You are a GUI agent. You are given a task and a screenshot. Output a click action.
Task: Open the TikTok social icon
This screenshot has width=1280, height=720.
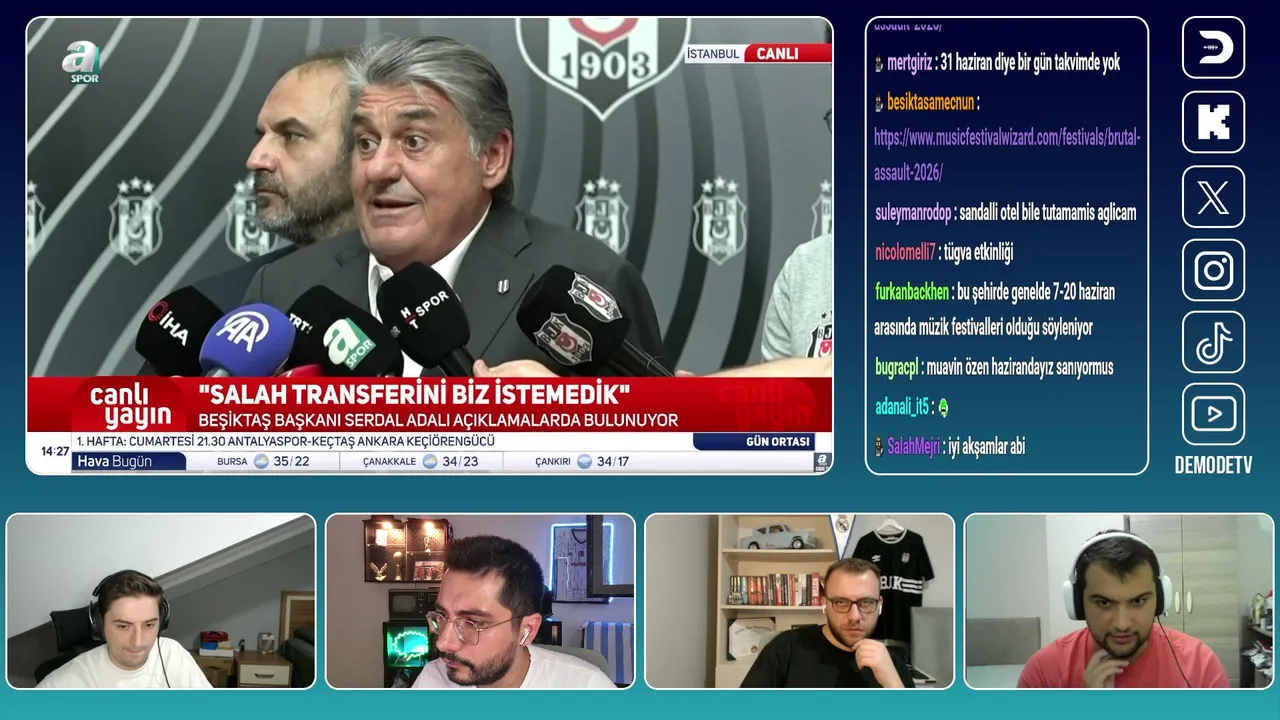click(1213, 342)
